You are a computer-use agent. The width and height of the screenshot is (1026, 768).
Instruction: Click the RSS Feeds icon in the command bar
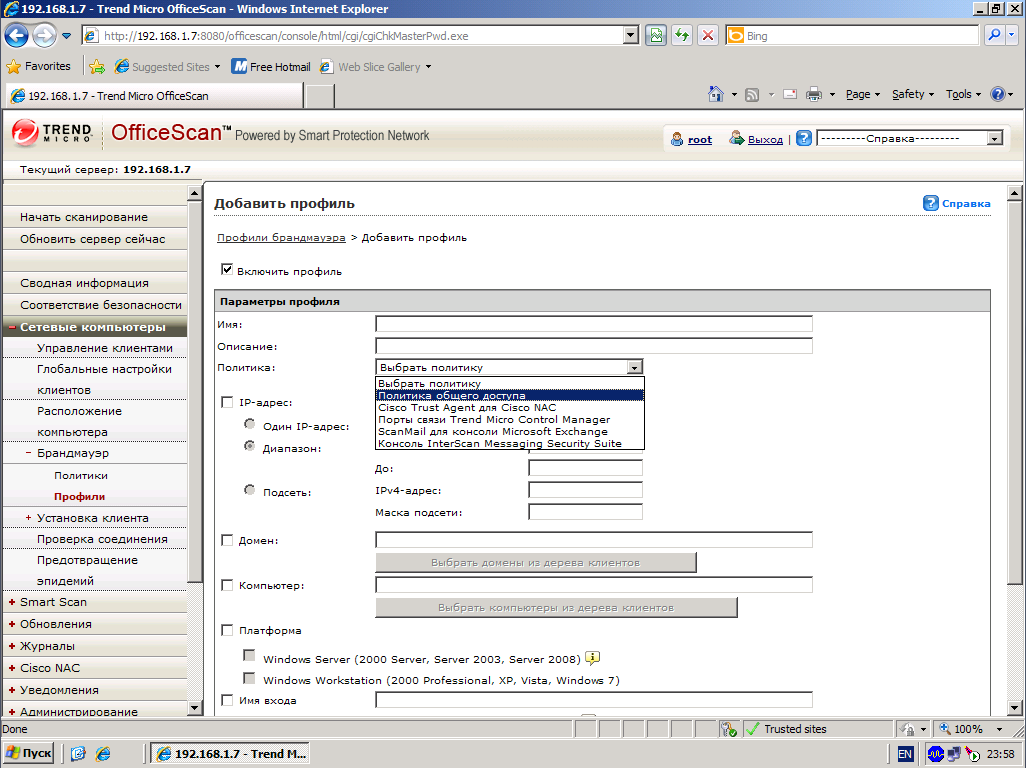752,95
